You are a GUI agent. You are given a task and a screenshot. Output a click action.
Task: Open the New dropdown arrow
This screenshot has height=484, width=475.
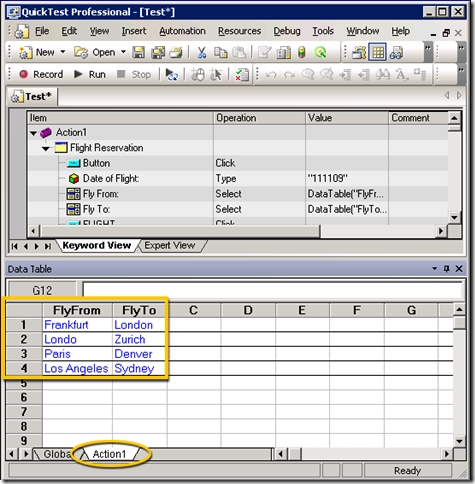tap(63, 52)
